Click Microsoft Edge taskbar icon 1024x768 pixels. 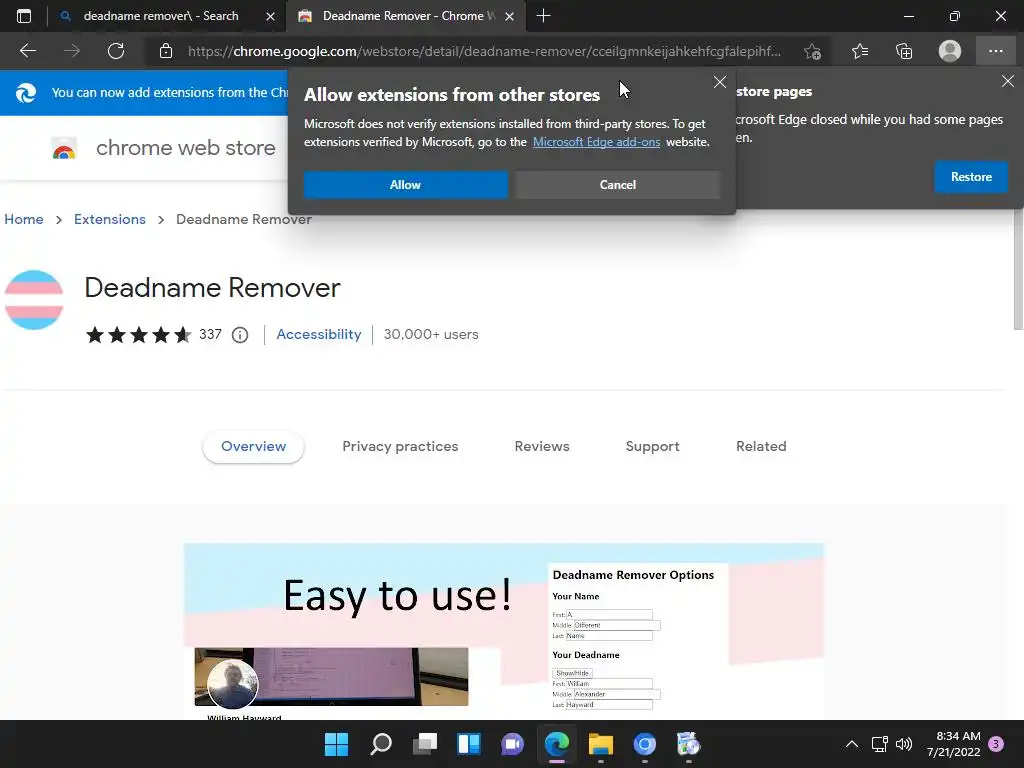(557, 744)
